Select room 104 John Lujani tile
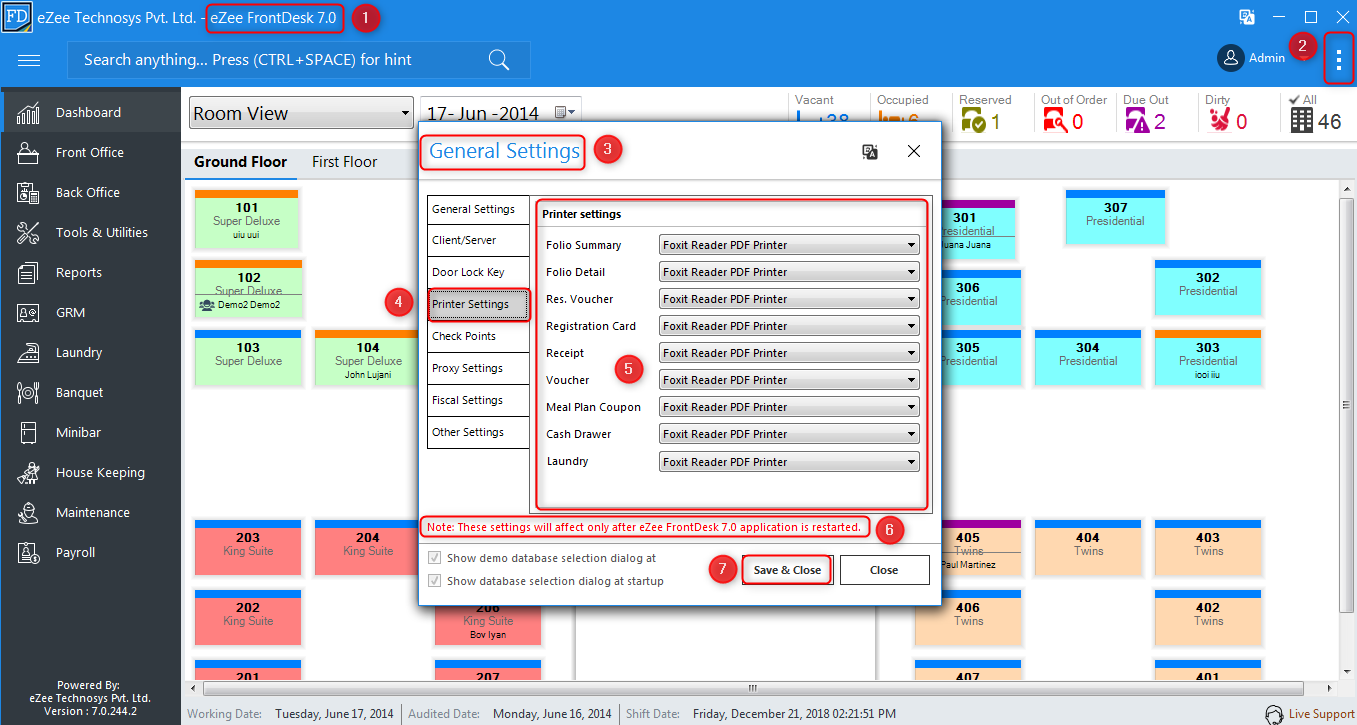 [x=367, y=358]
